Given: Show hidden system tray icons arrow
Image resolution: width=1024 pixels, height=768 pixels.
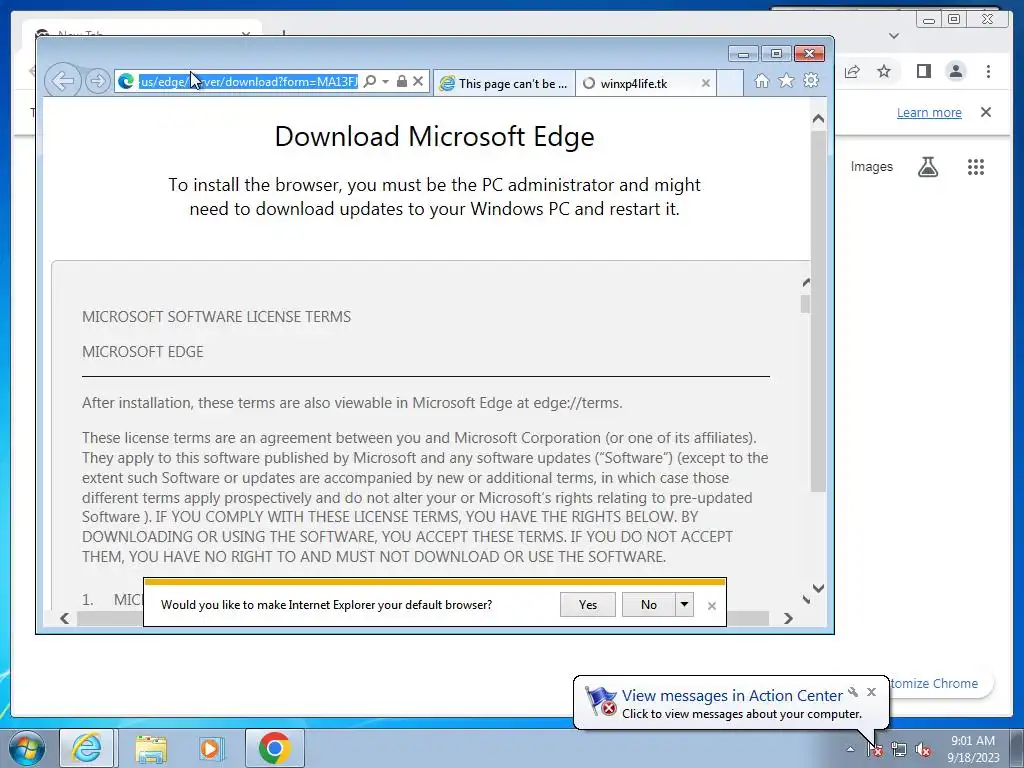Looking at the screenshot, I should point(850,749).
